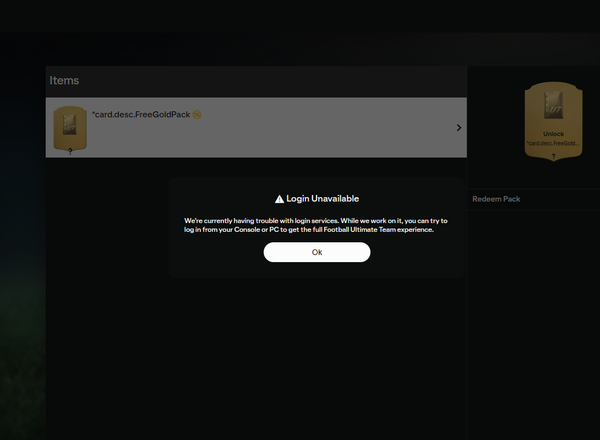Click the login services trouble message text
This screenshot has width=600, height=440.
(x=316, y=224)
